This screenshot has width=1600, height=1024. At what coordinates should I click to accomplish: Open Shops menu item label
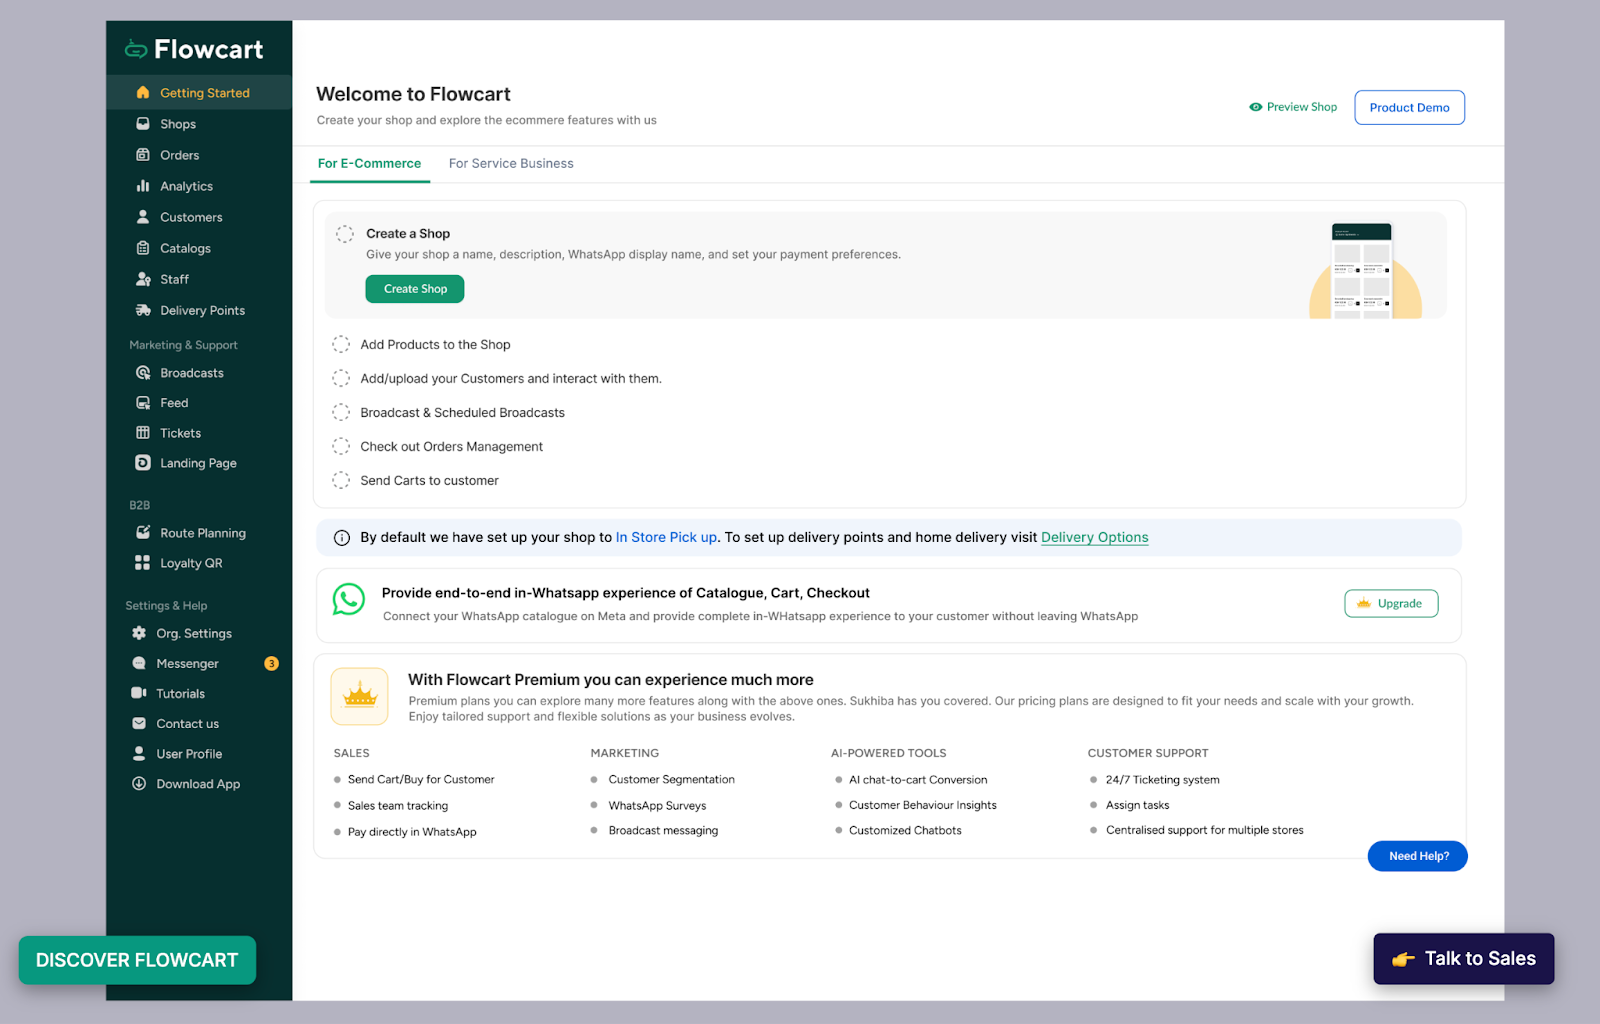click(x=178, y=124)
